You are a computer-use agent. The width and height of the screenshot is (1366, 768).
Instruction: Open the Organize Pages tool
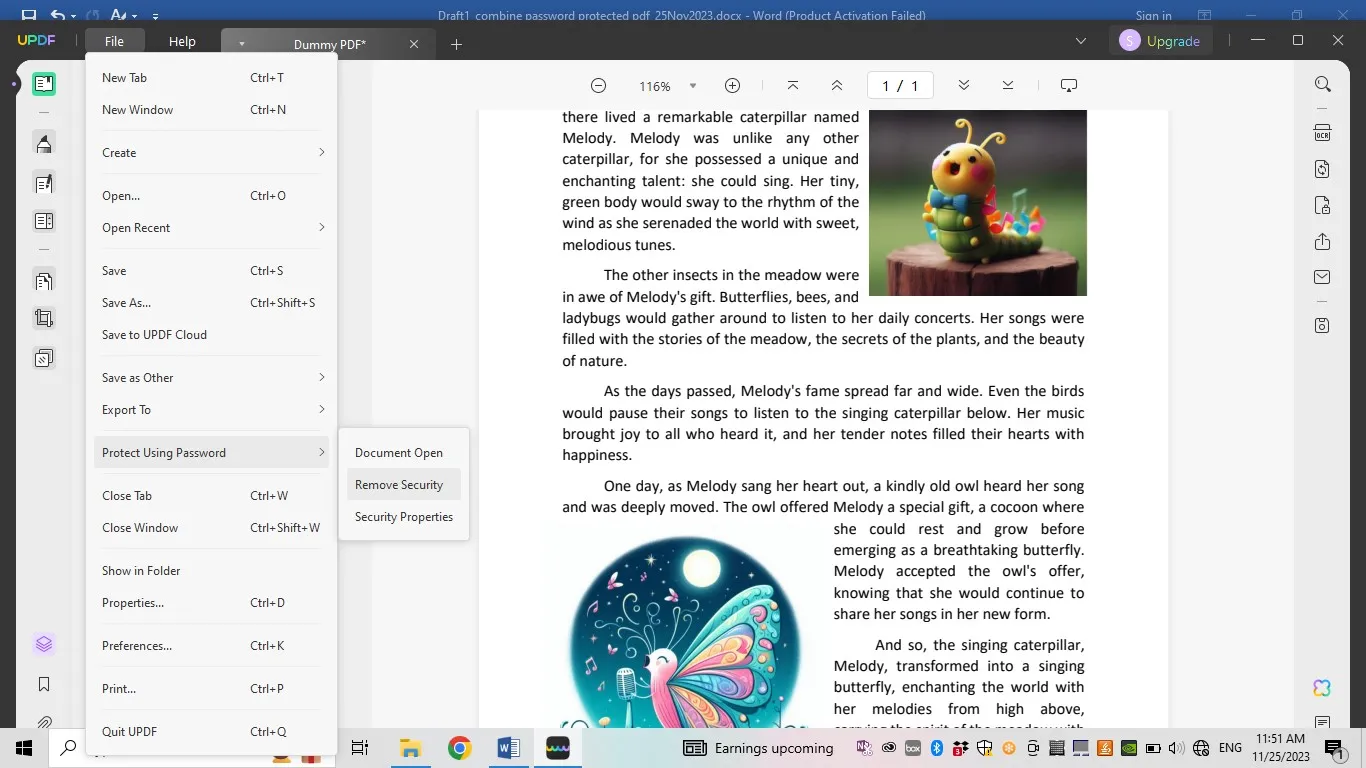click(x=43, y=281)
